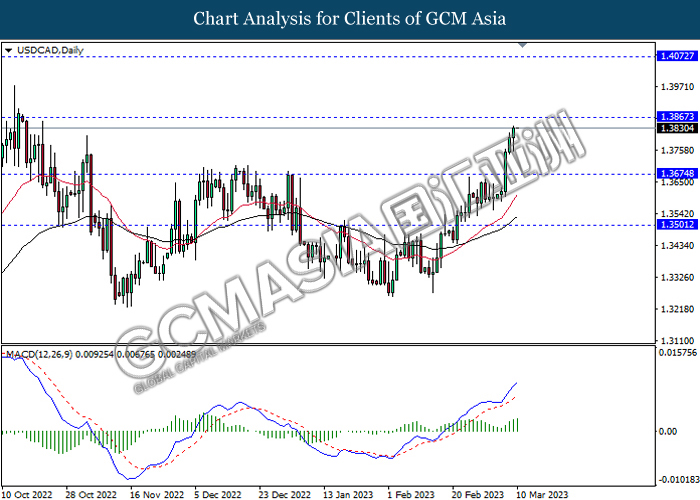Click the chart shift triangle marker at top
Image resolution: width=700 pixels, height=500 pixels.
coord(522,46)
